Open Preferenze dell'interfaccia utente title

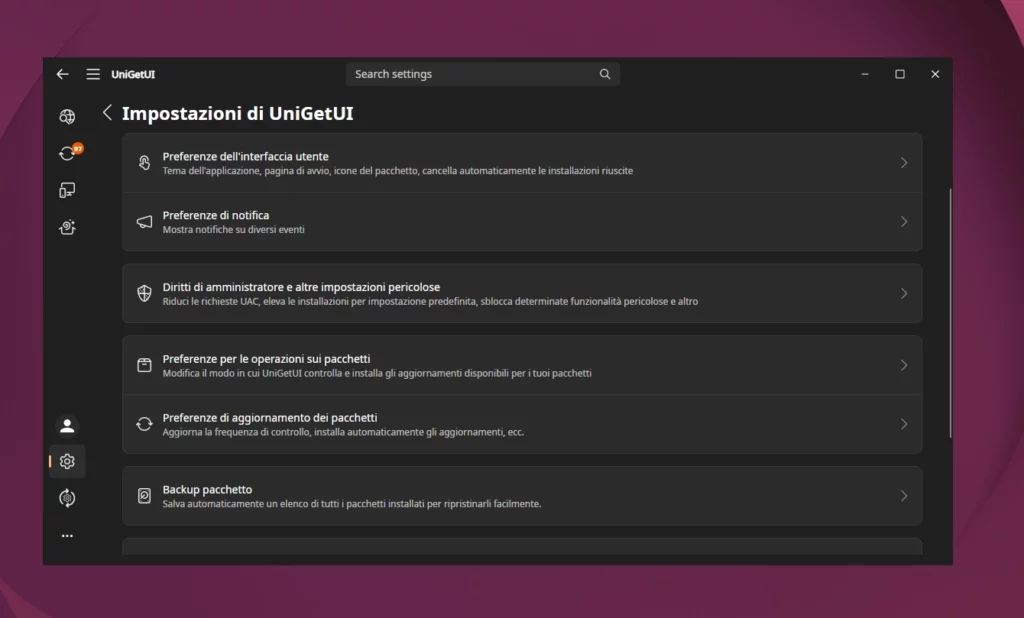click(246, 157)
